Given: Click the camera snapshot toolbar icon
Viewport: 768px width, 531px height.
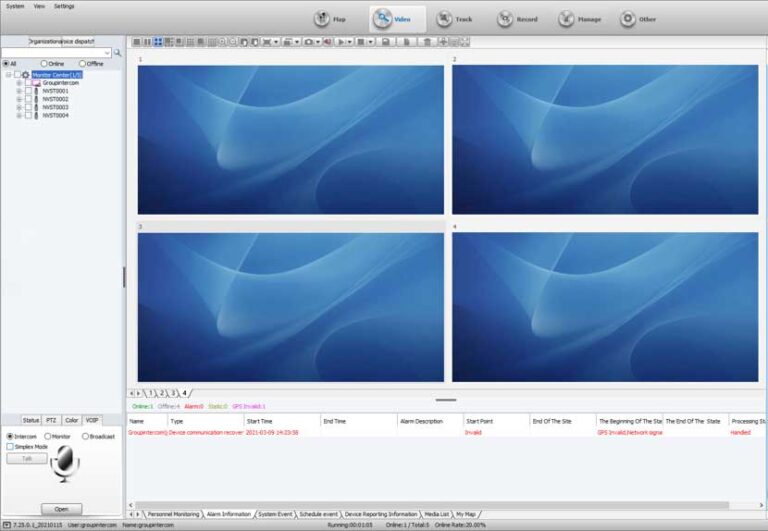Looking at the screenshot, I should click(308, 42).
